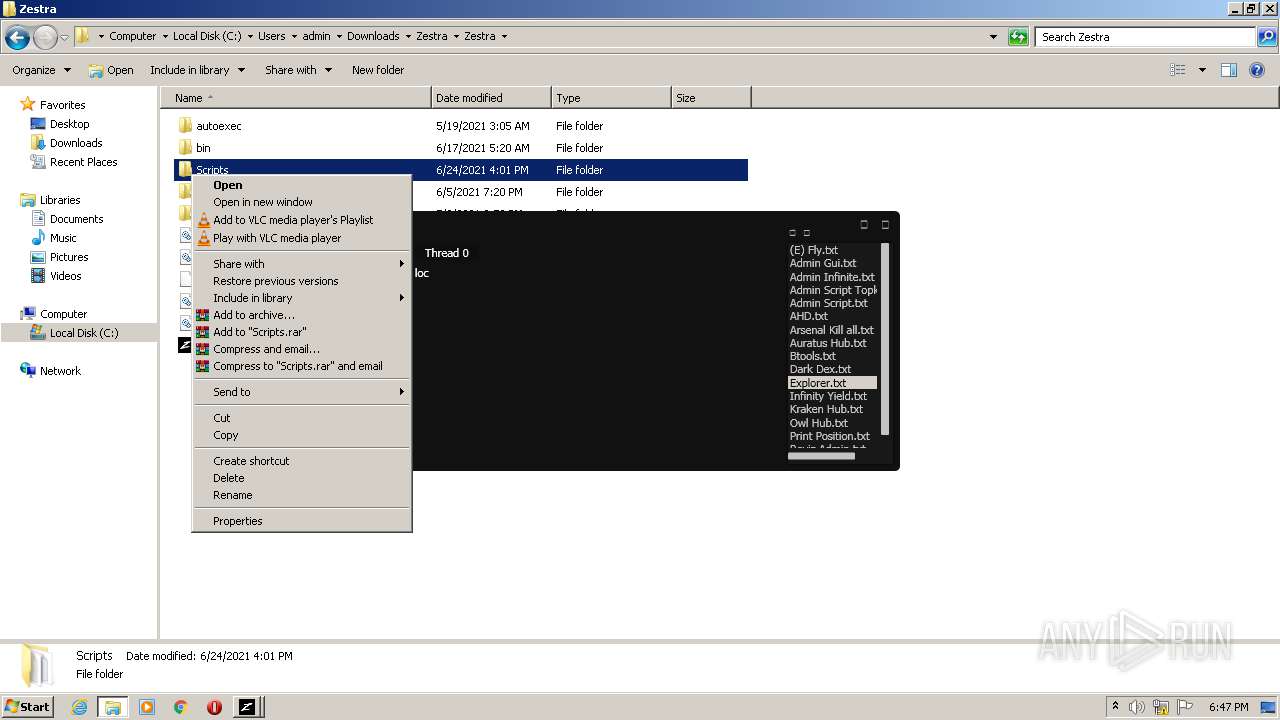Select Infinity Yield.txt in Zestra script list
The width and height of the screenshot is (1280, 720).
[828, 396]
